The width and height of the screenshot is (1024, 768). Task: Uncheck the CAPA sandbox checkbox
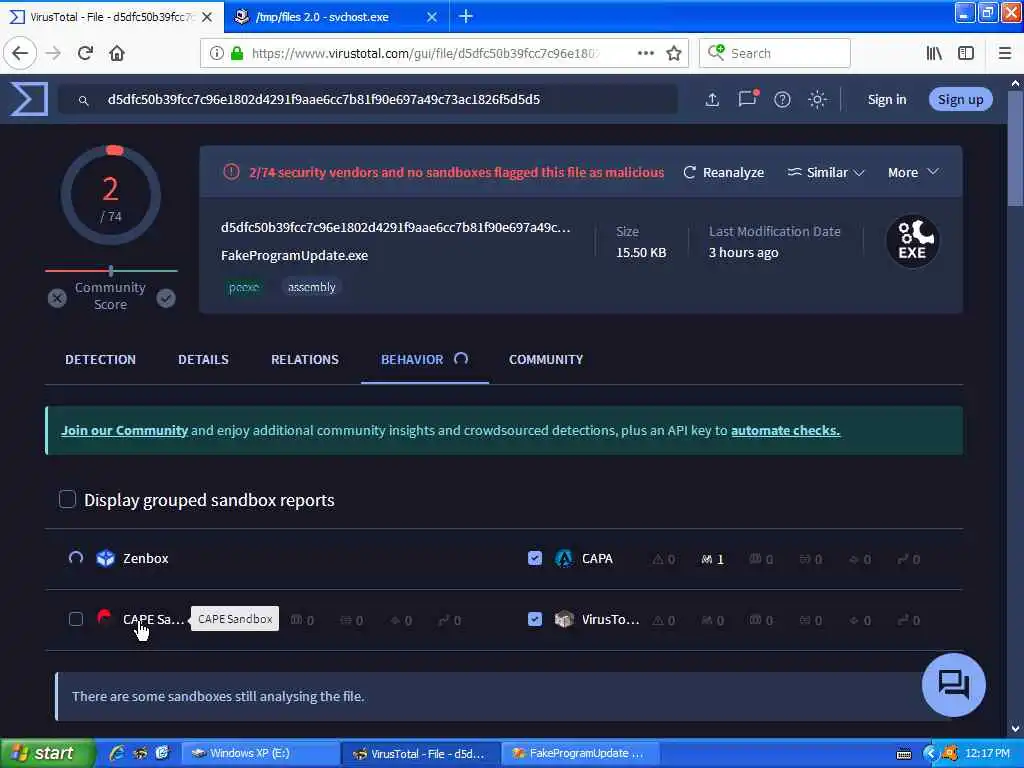coord(535,558)
